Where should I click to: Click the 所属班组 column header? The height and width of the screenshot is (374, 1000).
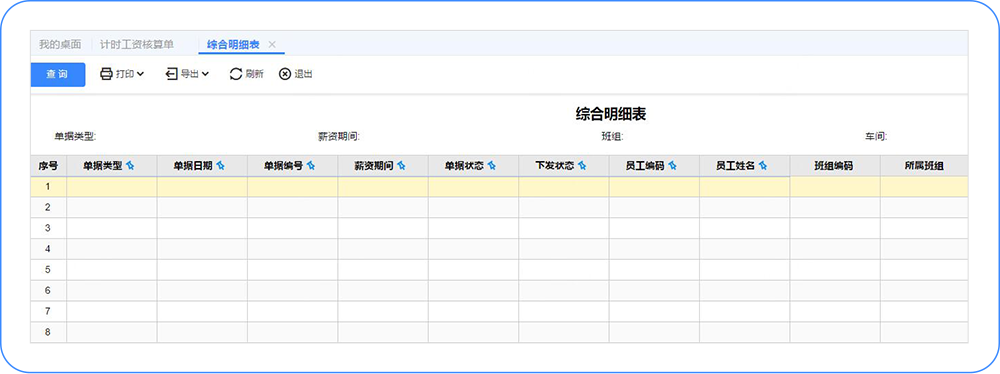pos(924,166)
